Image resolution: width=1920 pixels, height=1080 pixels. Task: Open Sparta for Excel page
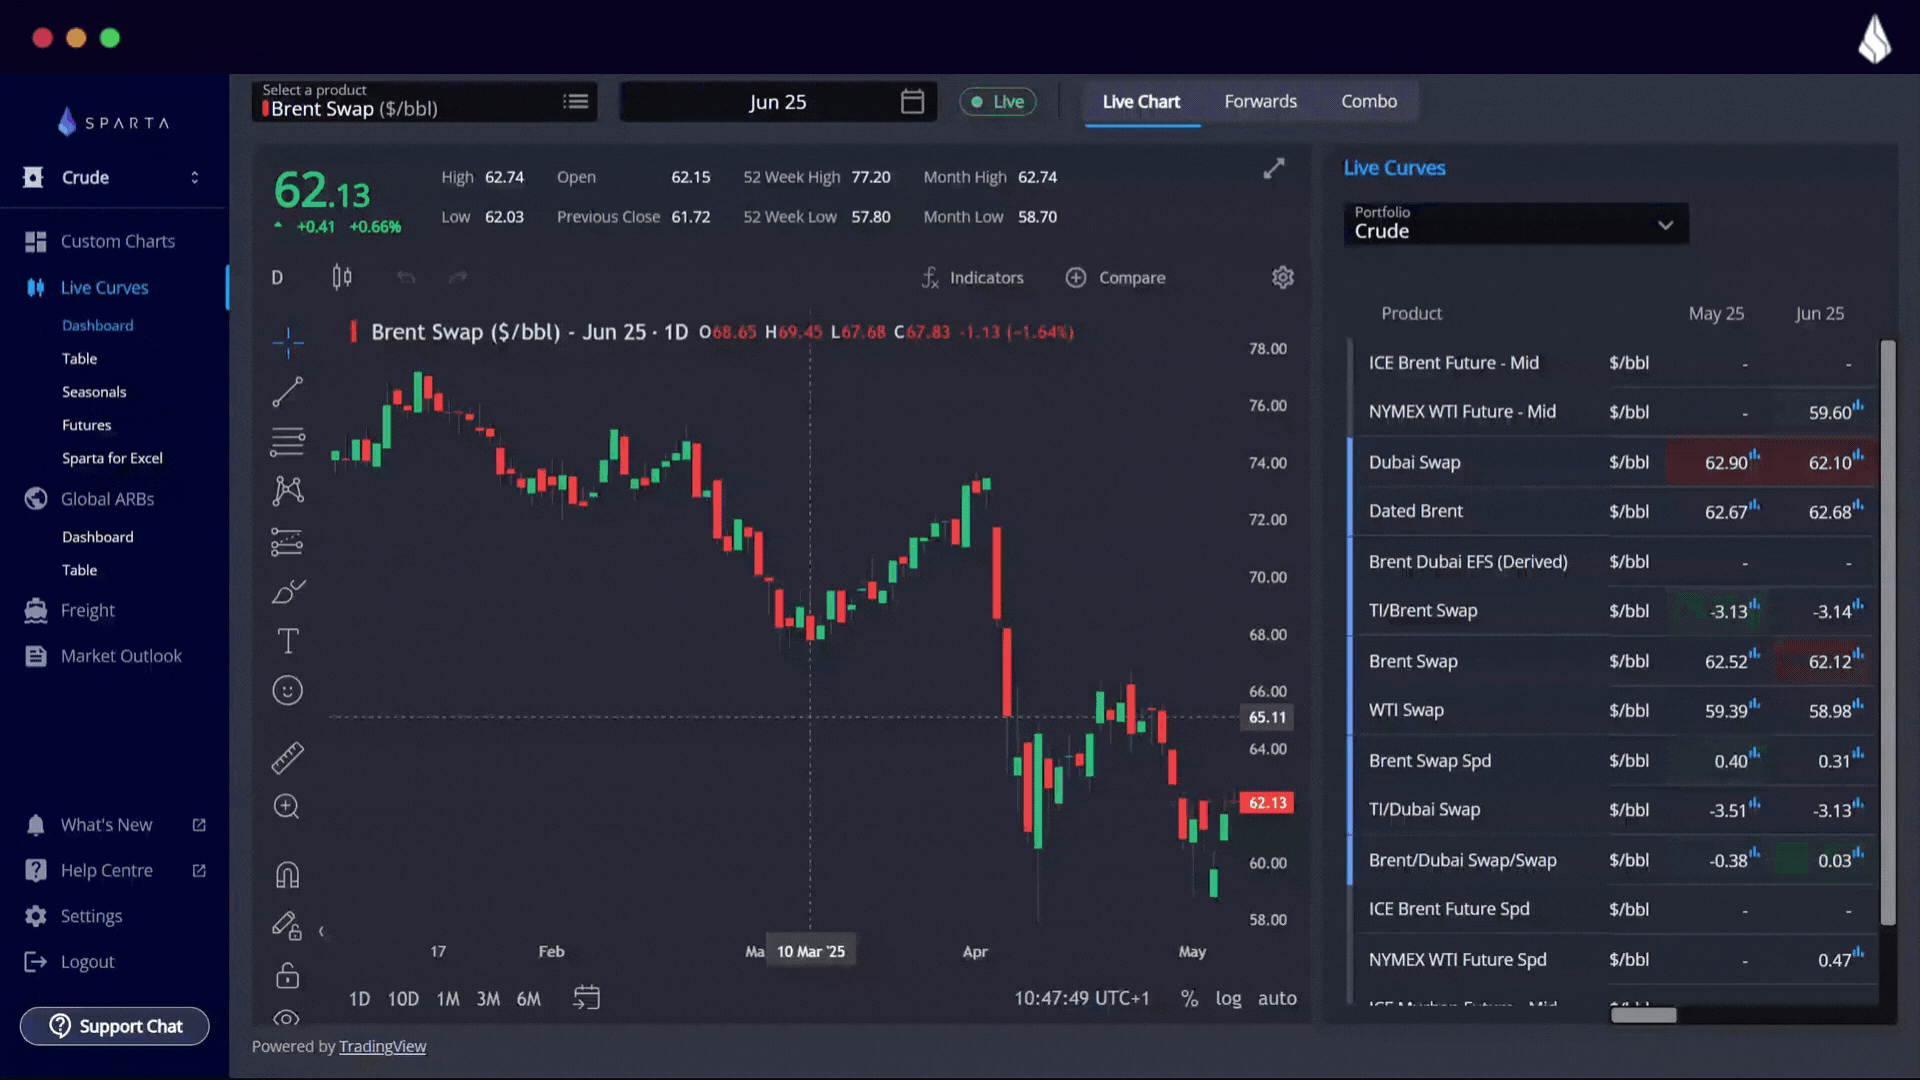pyautogui.click(x=112, y=458)
